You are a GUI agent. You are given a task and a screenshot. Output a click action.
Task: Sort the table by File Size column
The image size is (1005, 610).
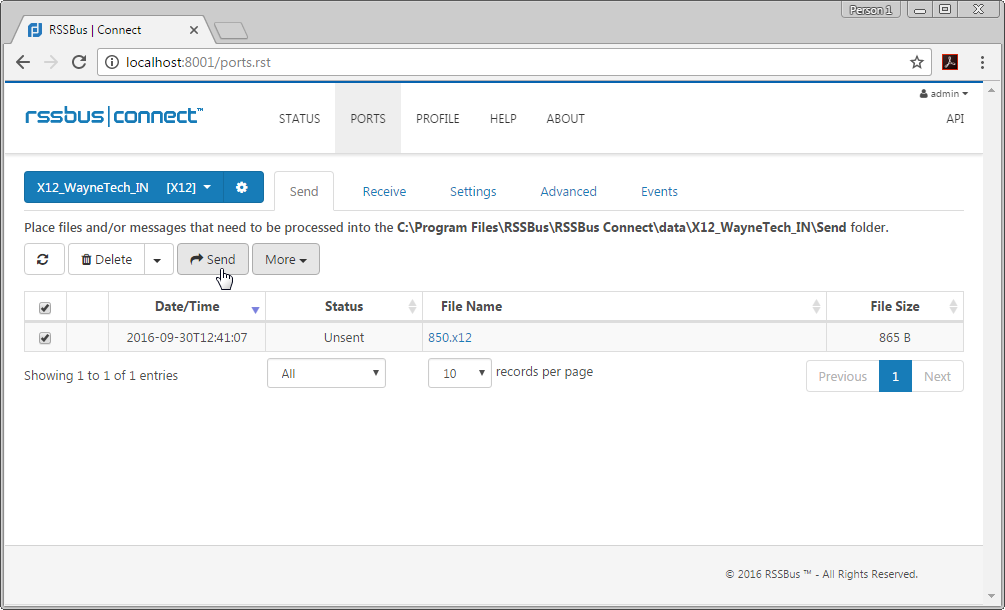coord(895,306)
